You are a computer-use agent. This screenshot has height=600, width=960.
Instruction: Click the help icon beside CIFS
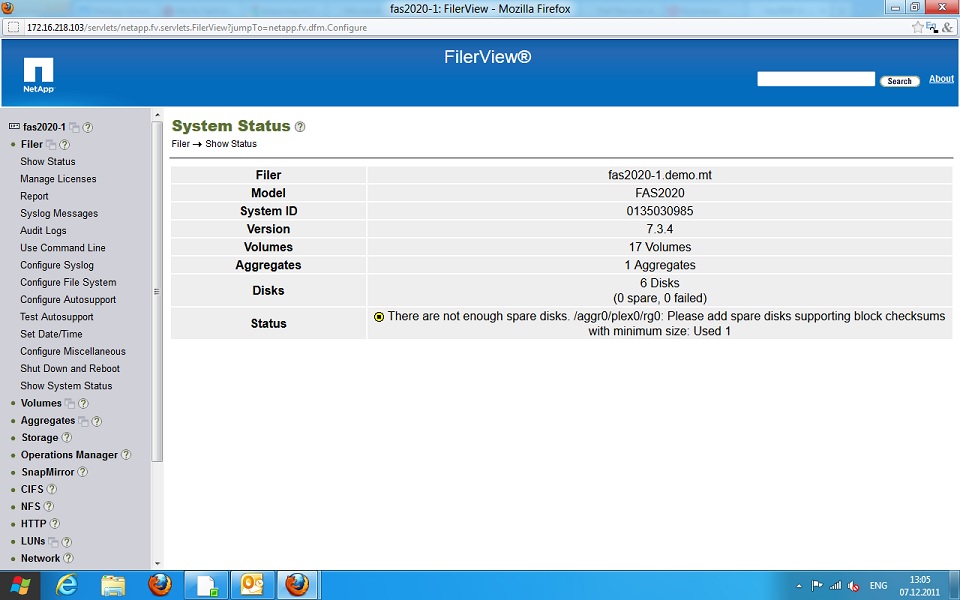[52, 489]
